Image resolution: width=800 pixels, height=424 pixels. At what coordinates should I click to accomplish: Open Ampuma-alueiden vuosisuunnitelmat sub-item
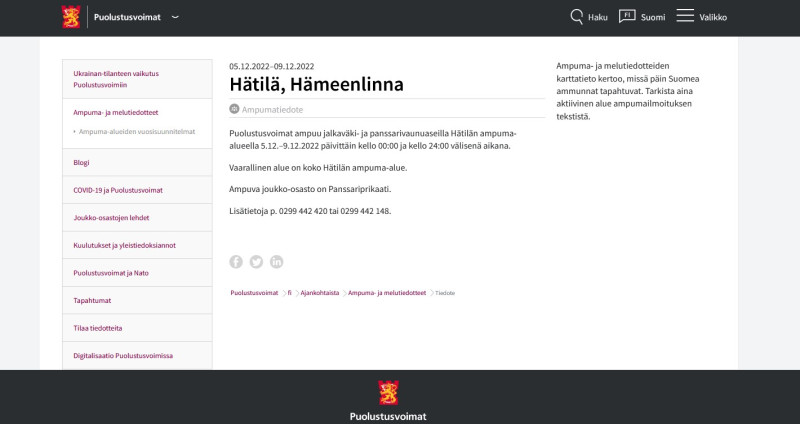[x=137, y=131]
